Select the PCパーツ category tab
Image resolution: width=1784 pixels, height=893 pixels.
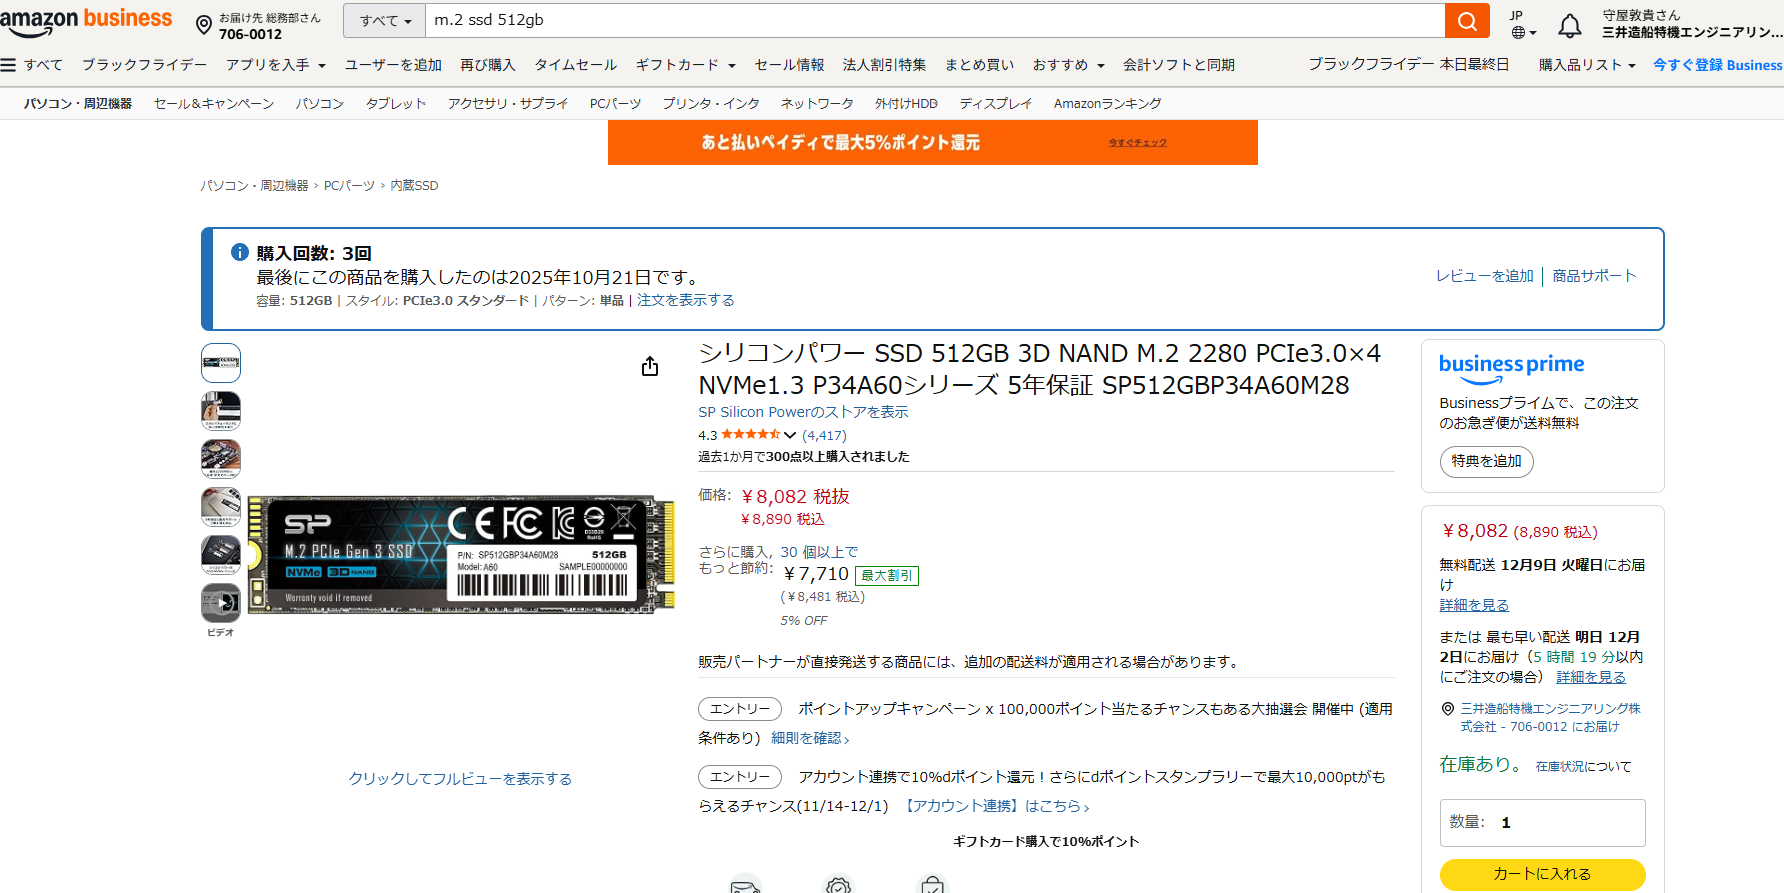(615, 104)
